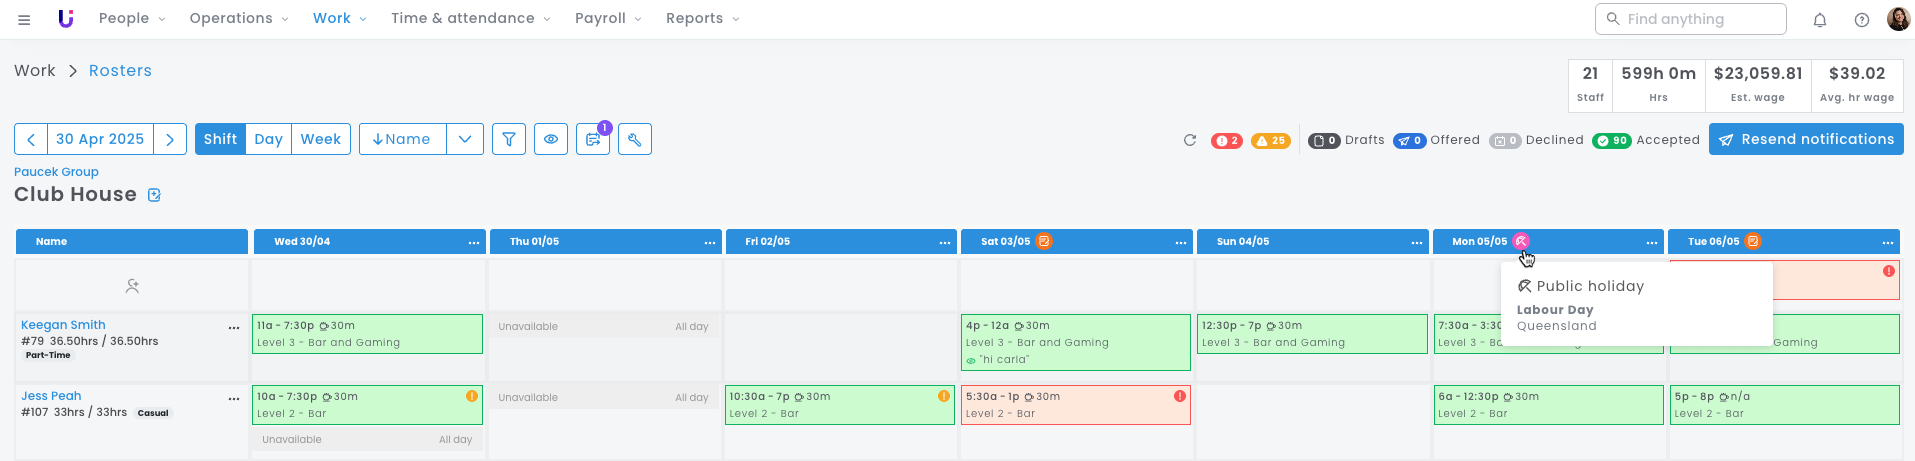The width and height of the screenshot is (1915, 461).
Task: Click the calendar icon with purple badge
Action: tap(593, 139)
